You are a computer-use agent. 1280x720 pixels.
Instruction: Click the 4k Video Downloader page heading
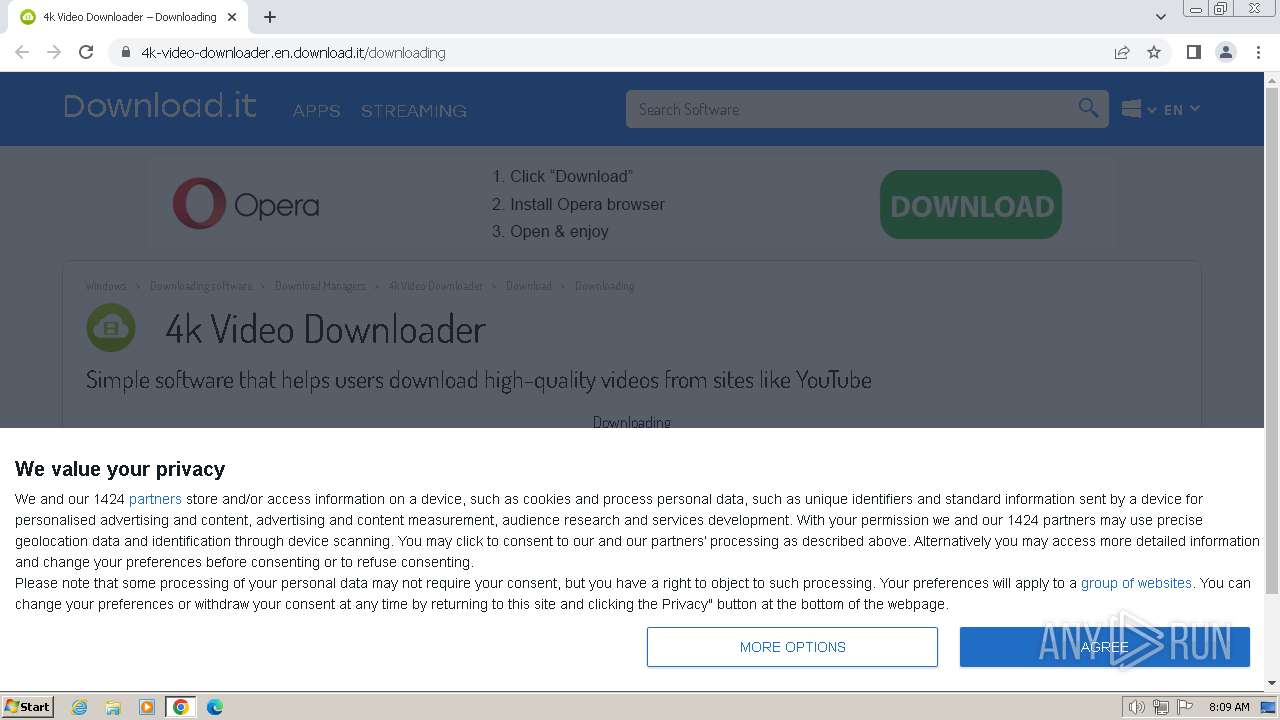[325, 329]
